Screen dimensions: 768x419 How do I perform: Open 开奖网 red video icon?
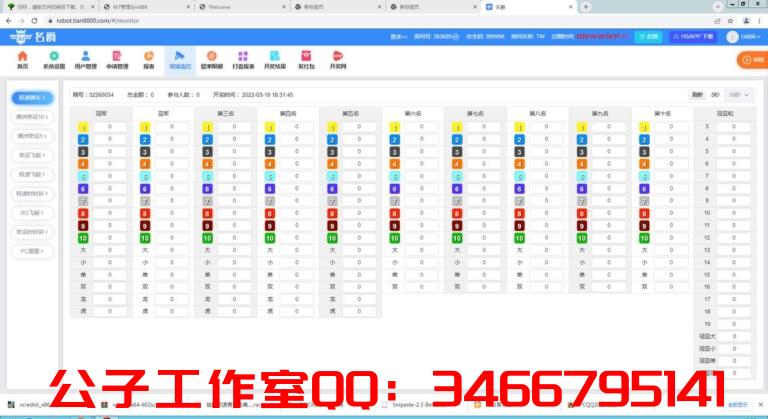[x=338, y=60]
